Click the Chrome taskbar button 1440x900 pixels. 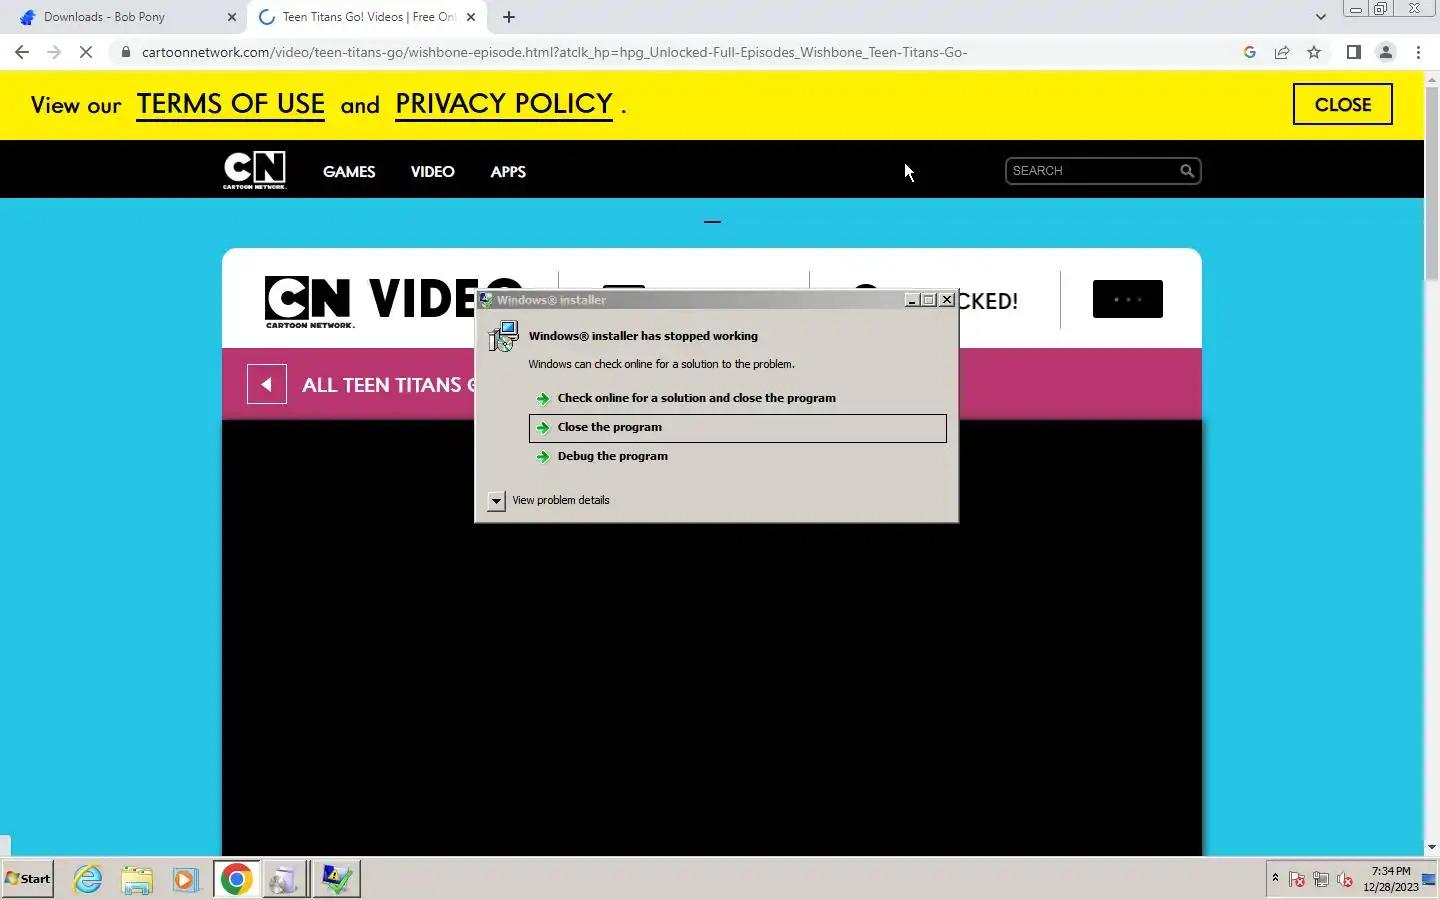pos(236,879)
